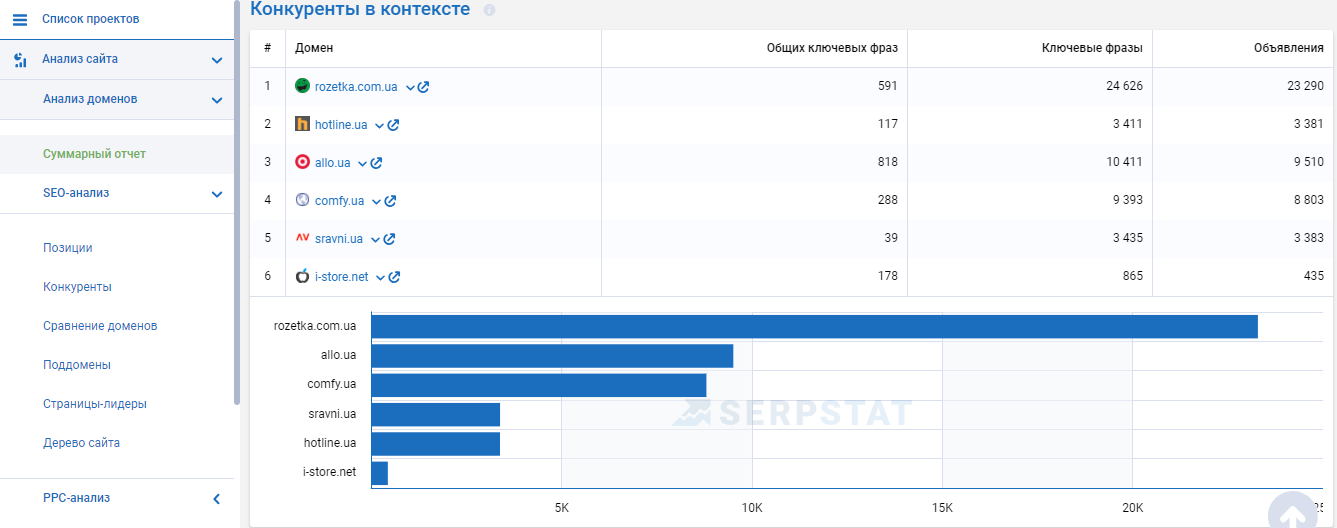
Task: Click the rozetka.com.ua favicon
Action: [x=302, y=86]
